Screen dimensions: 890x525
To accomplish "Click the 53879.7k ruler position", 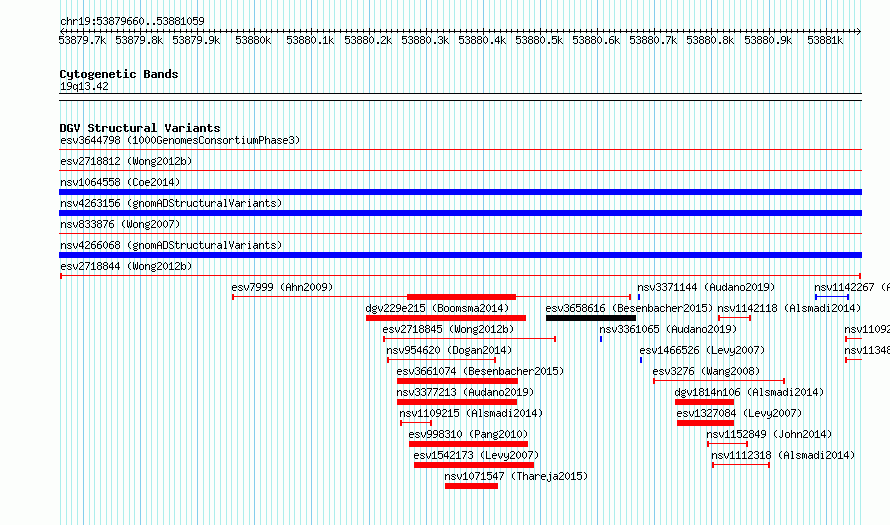I will (x=82, y=40).
